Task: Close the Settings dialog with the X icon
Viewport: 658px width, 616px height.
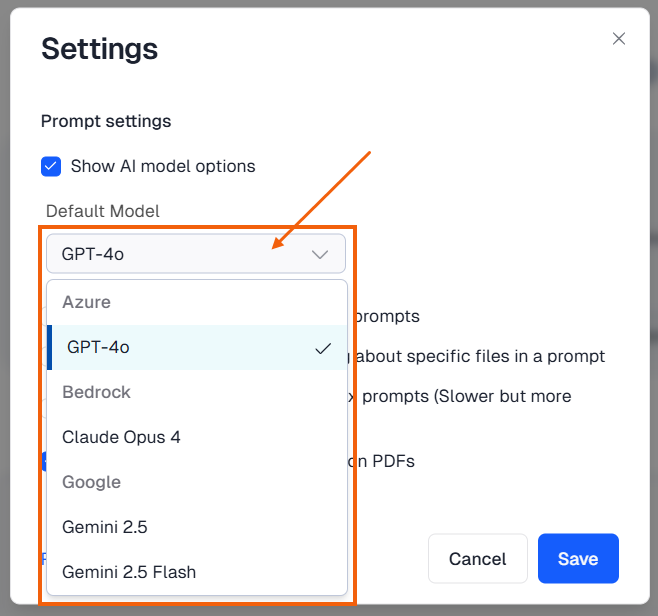Action: coord(619,39)
